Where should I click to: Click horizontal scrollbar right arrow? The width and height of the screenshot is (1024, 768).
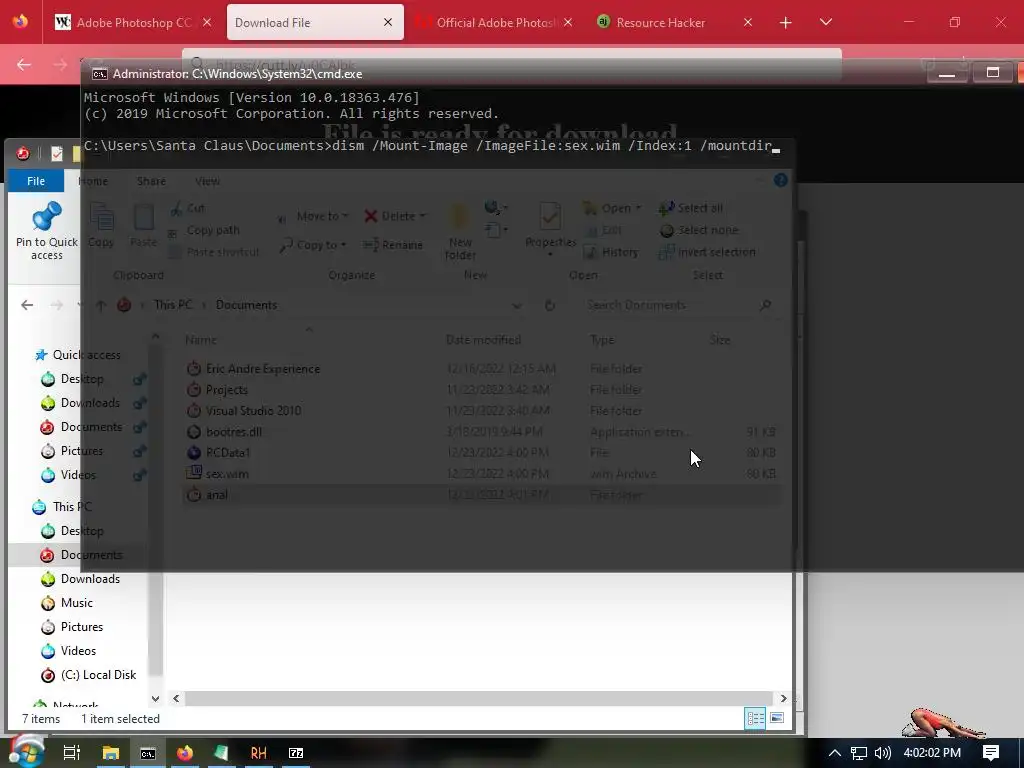783,698
